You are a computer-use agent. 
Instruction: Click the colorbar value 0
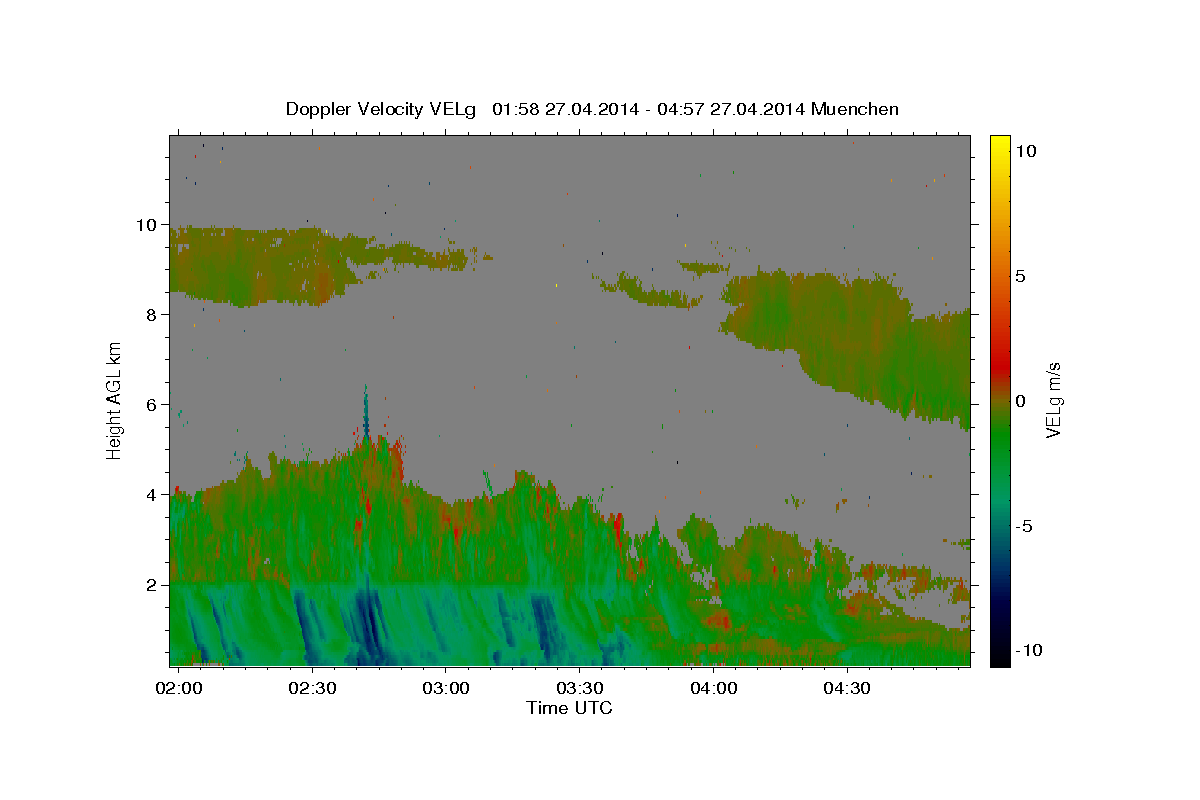(1020, 400)
